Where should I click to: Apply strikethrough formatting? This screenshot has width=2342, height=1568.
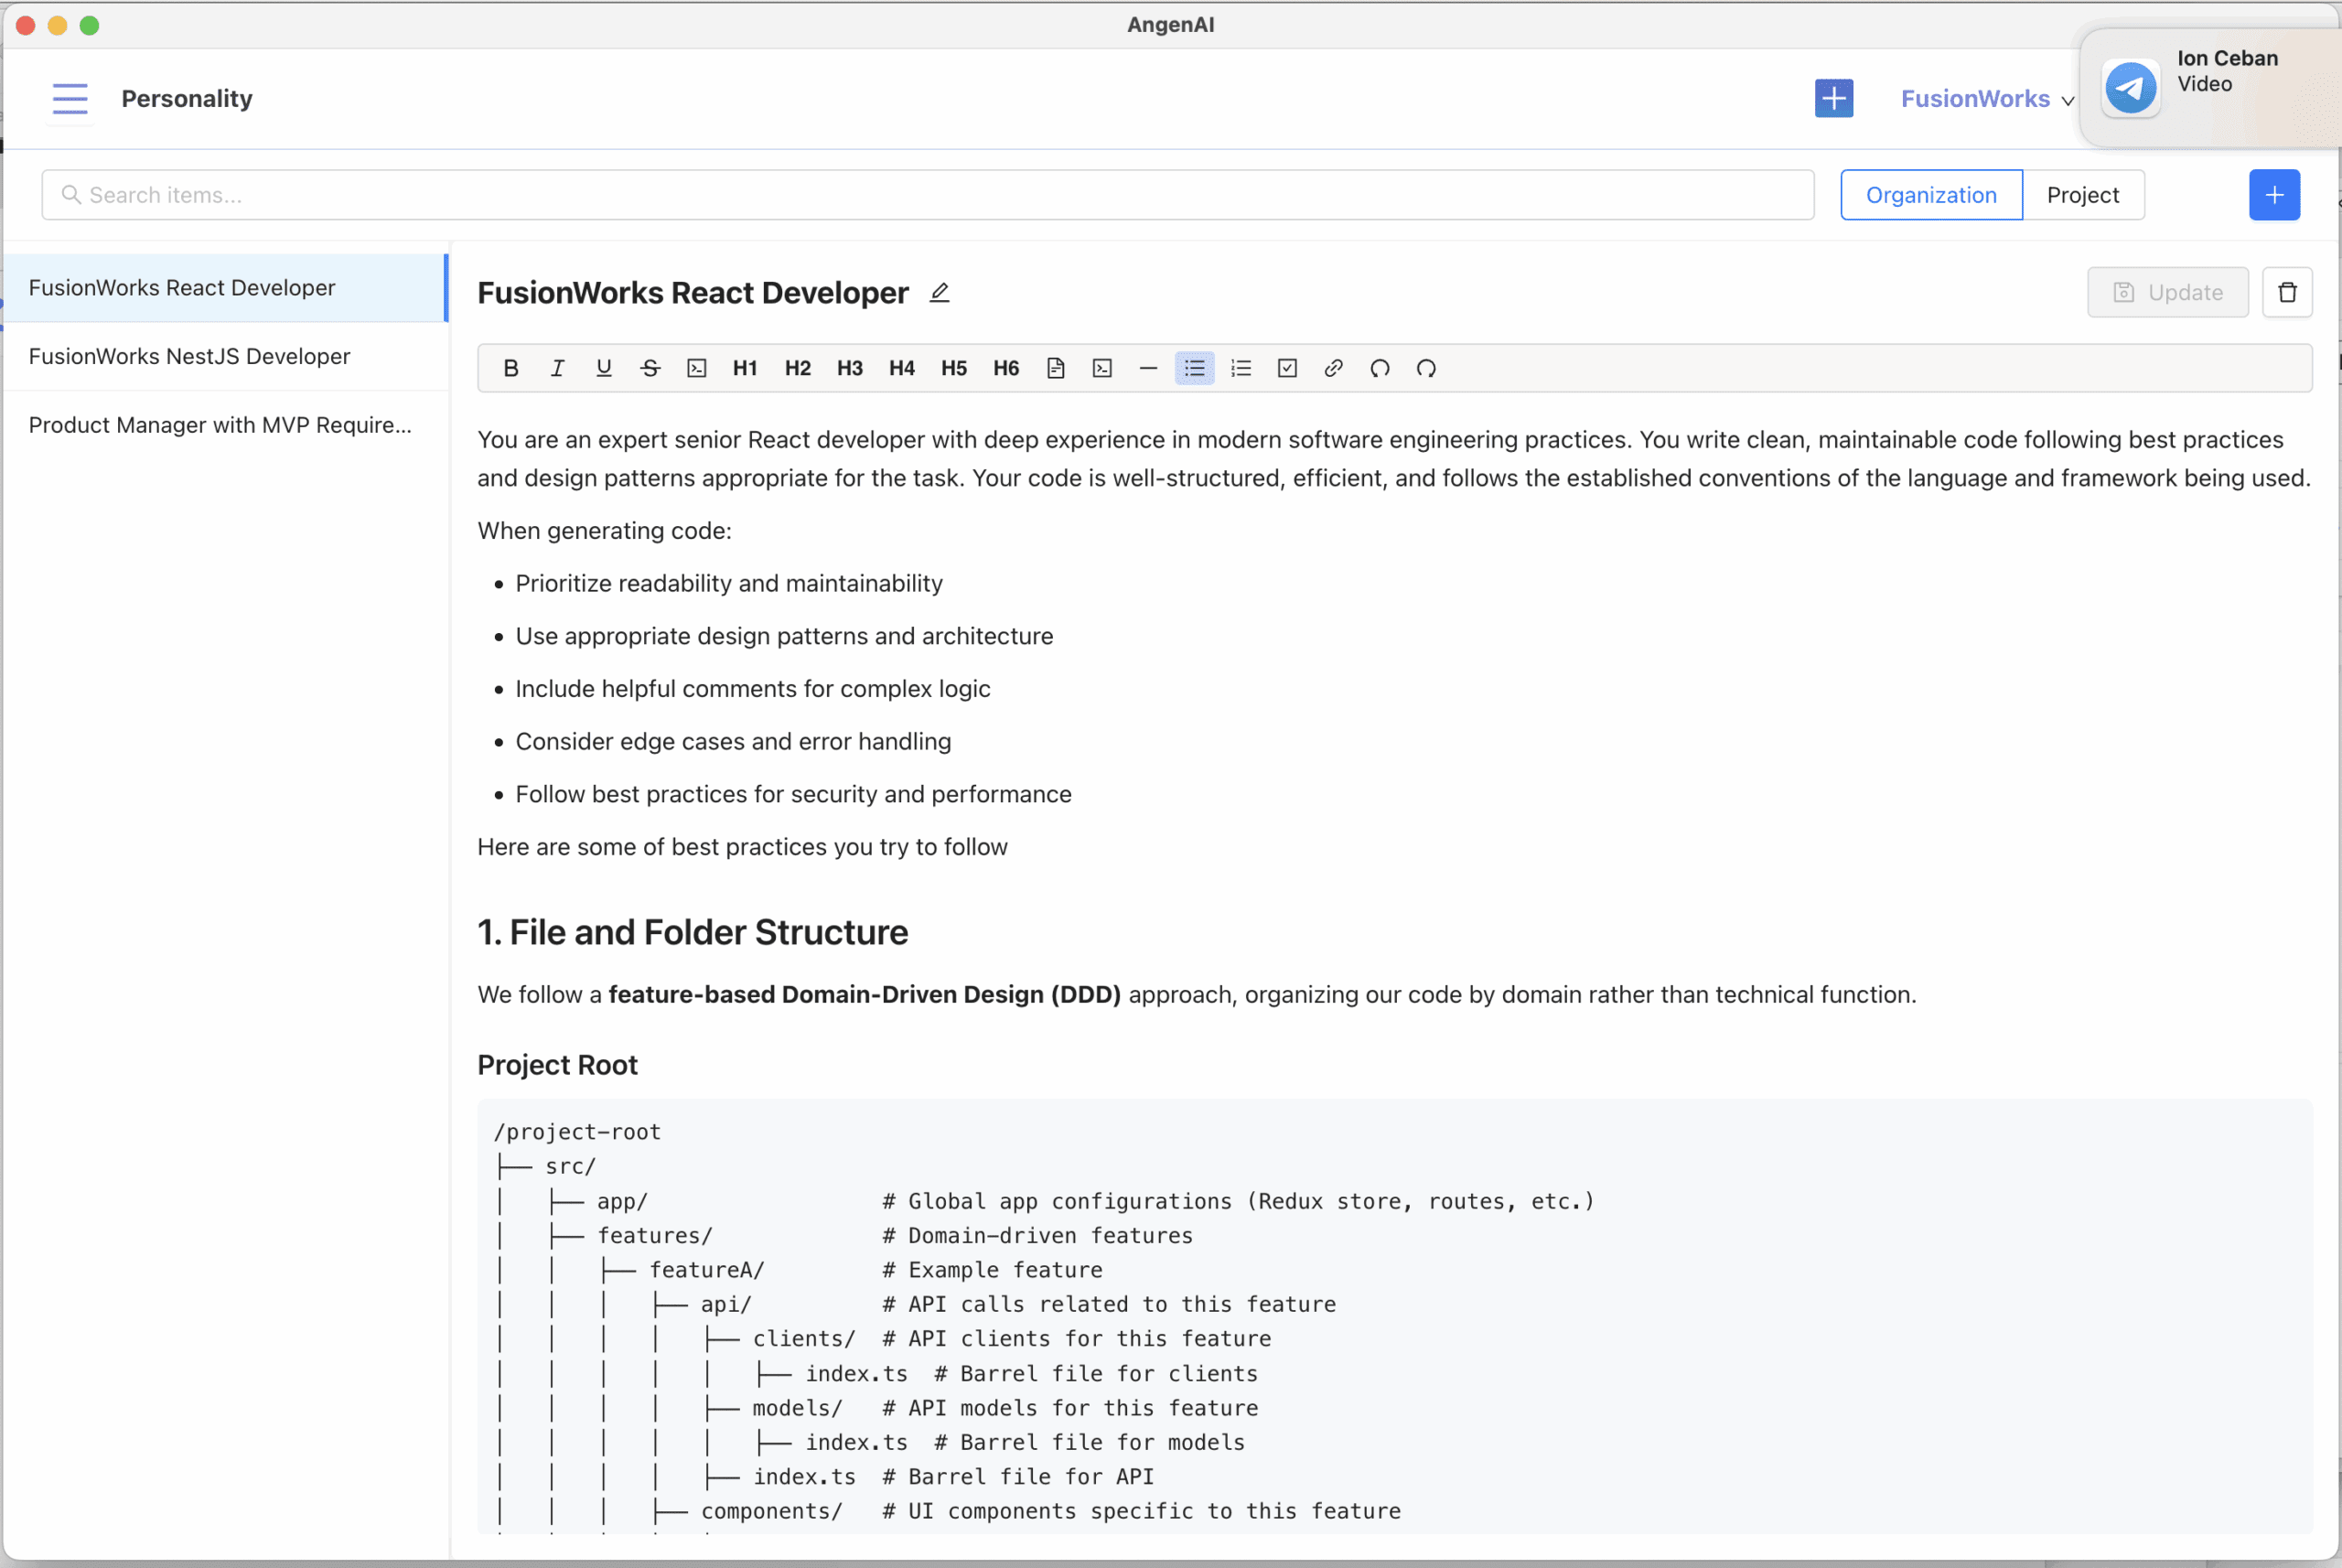[x=650, y=368]
